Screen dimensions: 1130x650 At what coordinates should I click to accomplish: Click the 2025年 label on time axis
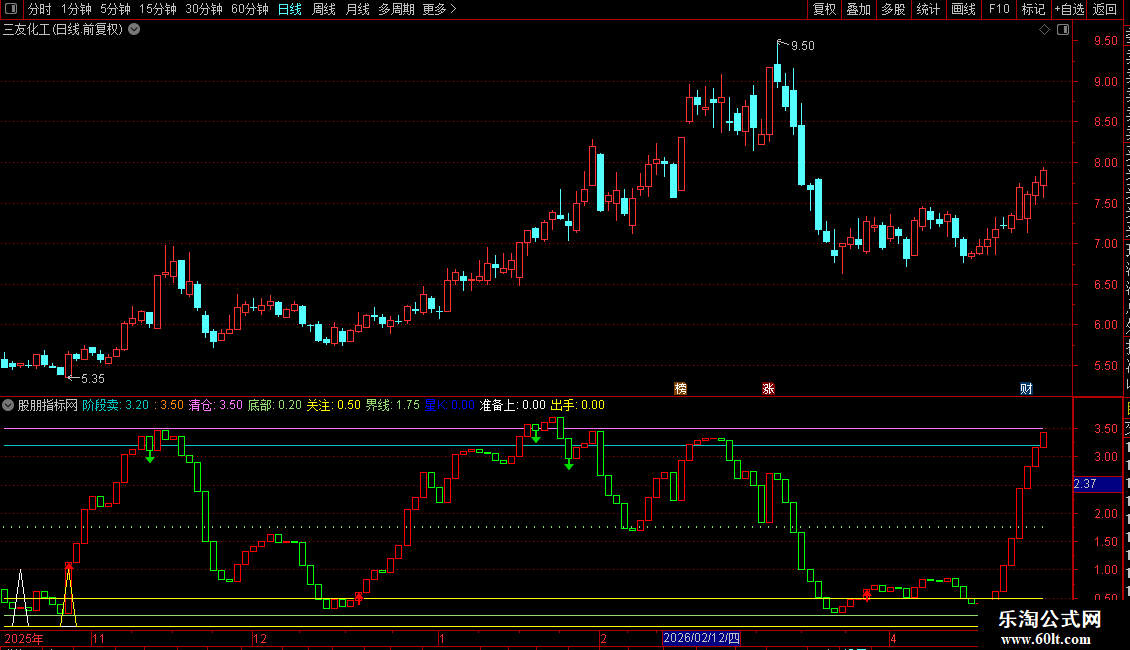25,638
